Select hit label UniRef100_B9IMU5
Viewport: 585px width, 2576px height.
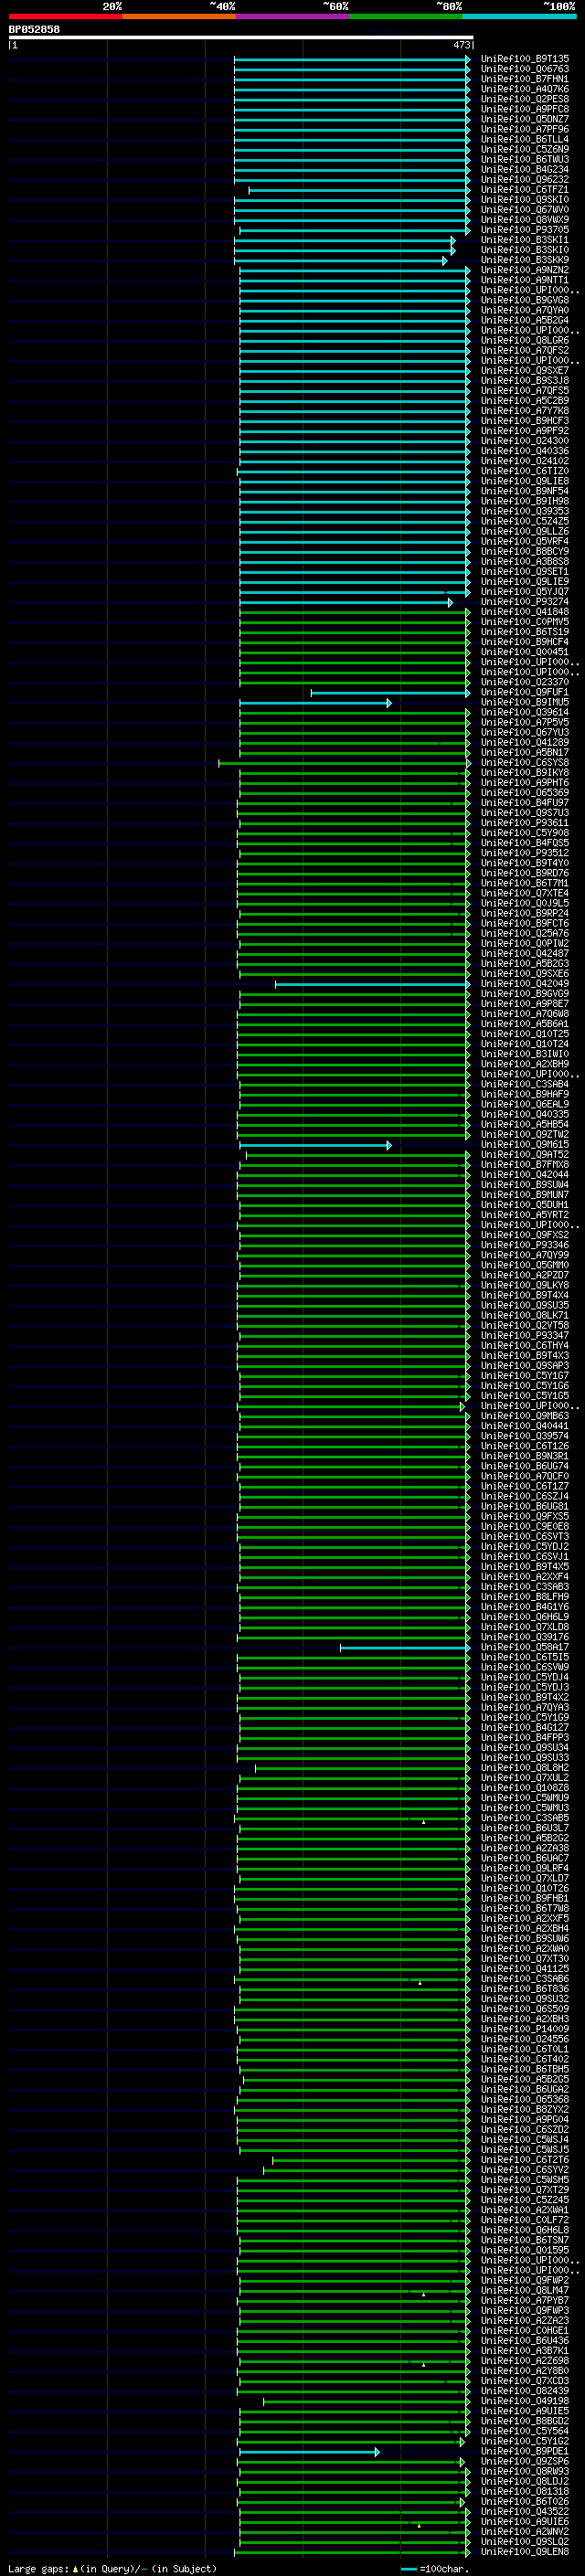tap(525, 702)
